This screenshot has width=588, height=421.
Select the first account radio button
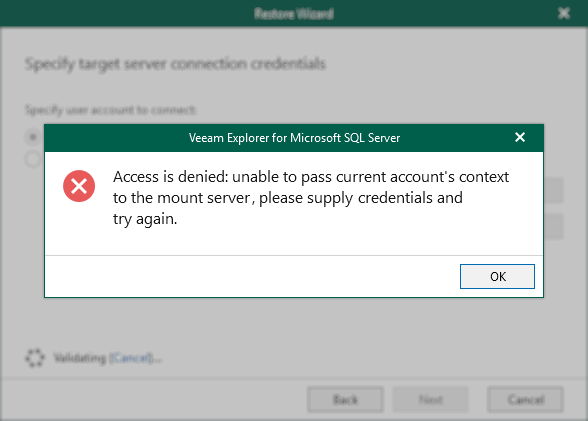(x=33, y=137)
